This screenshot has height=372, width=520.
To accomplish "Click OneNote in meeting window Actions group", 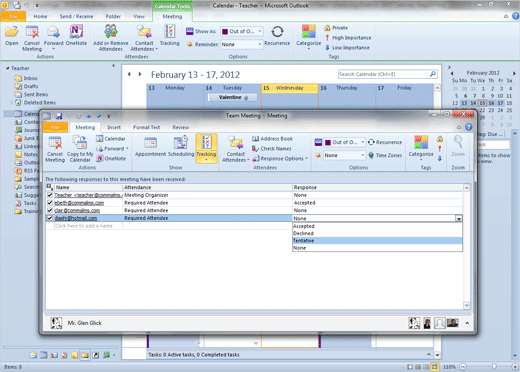I will (111, 159).
